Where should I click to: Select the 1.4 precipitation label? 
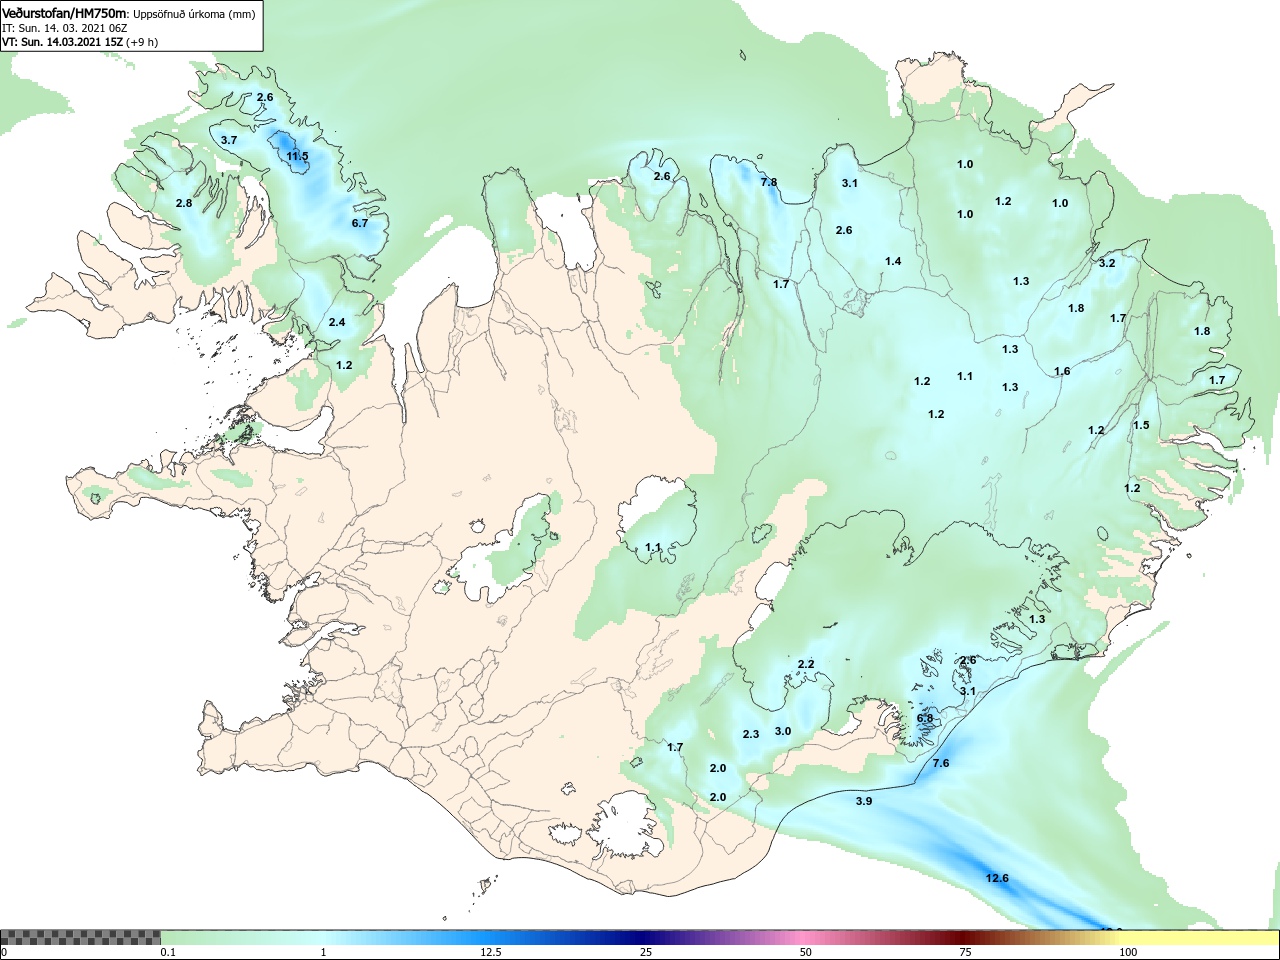click(x=893, y=261)
